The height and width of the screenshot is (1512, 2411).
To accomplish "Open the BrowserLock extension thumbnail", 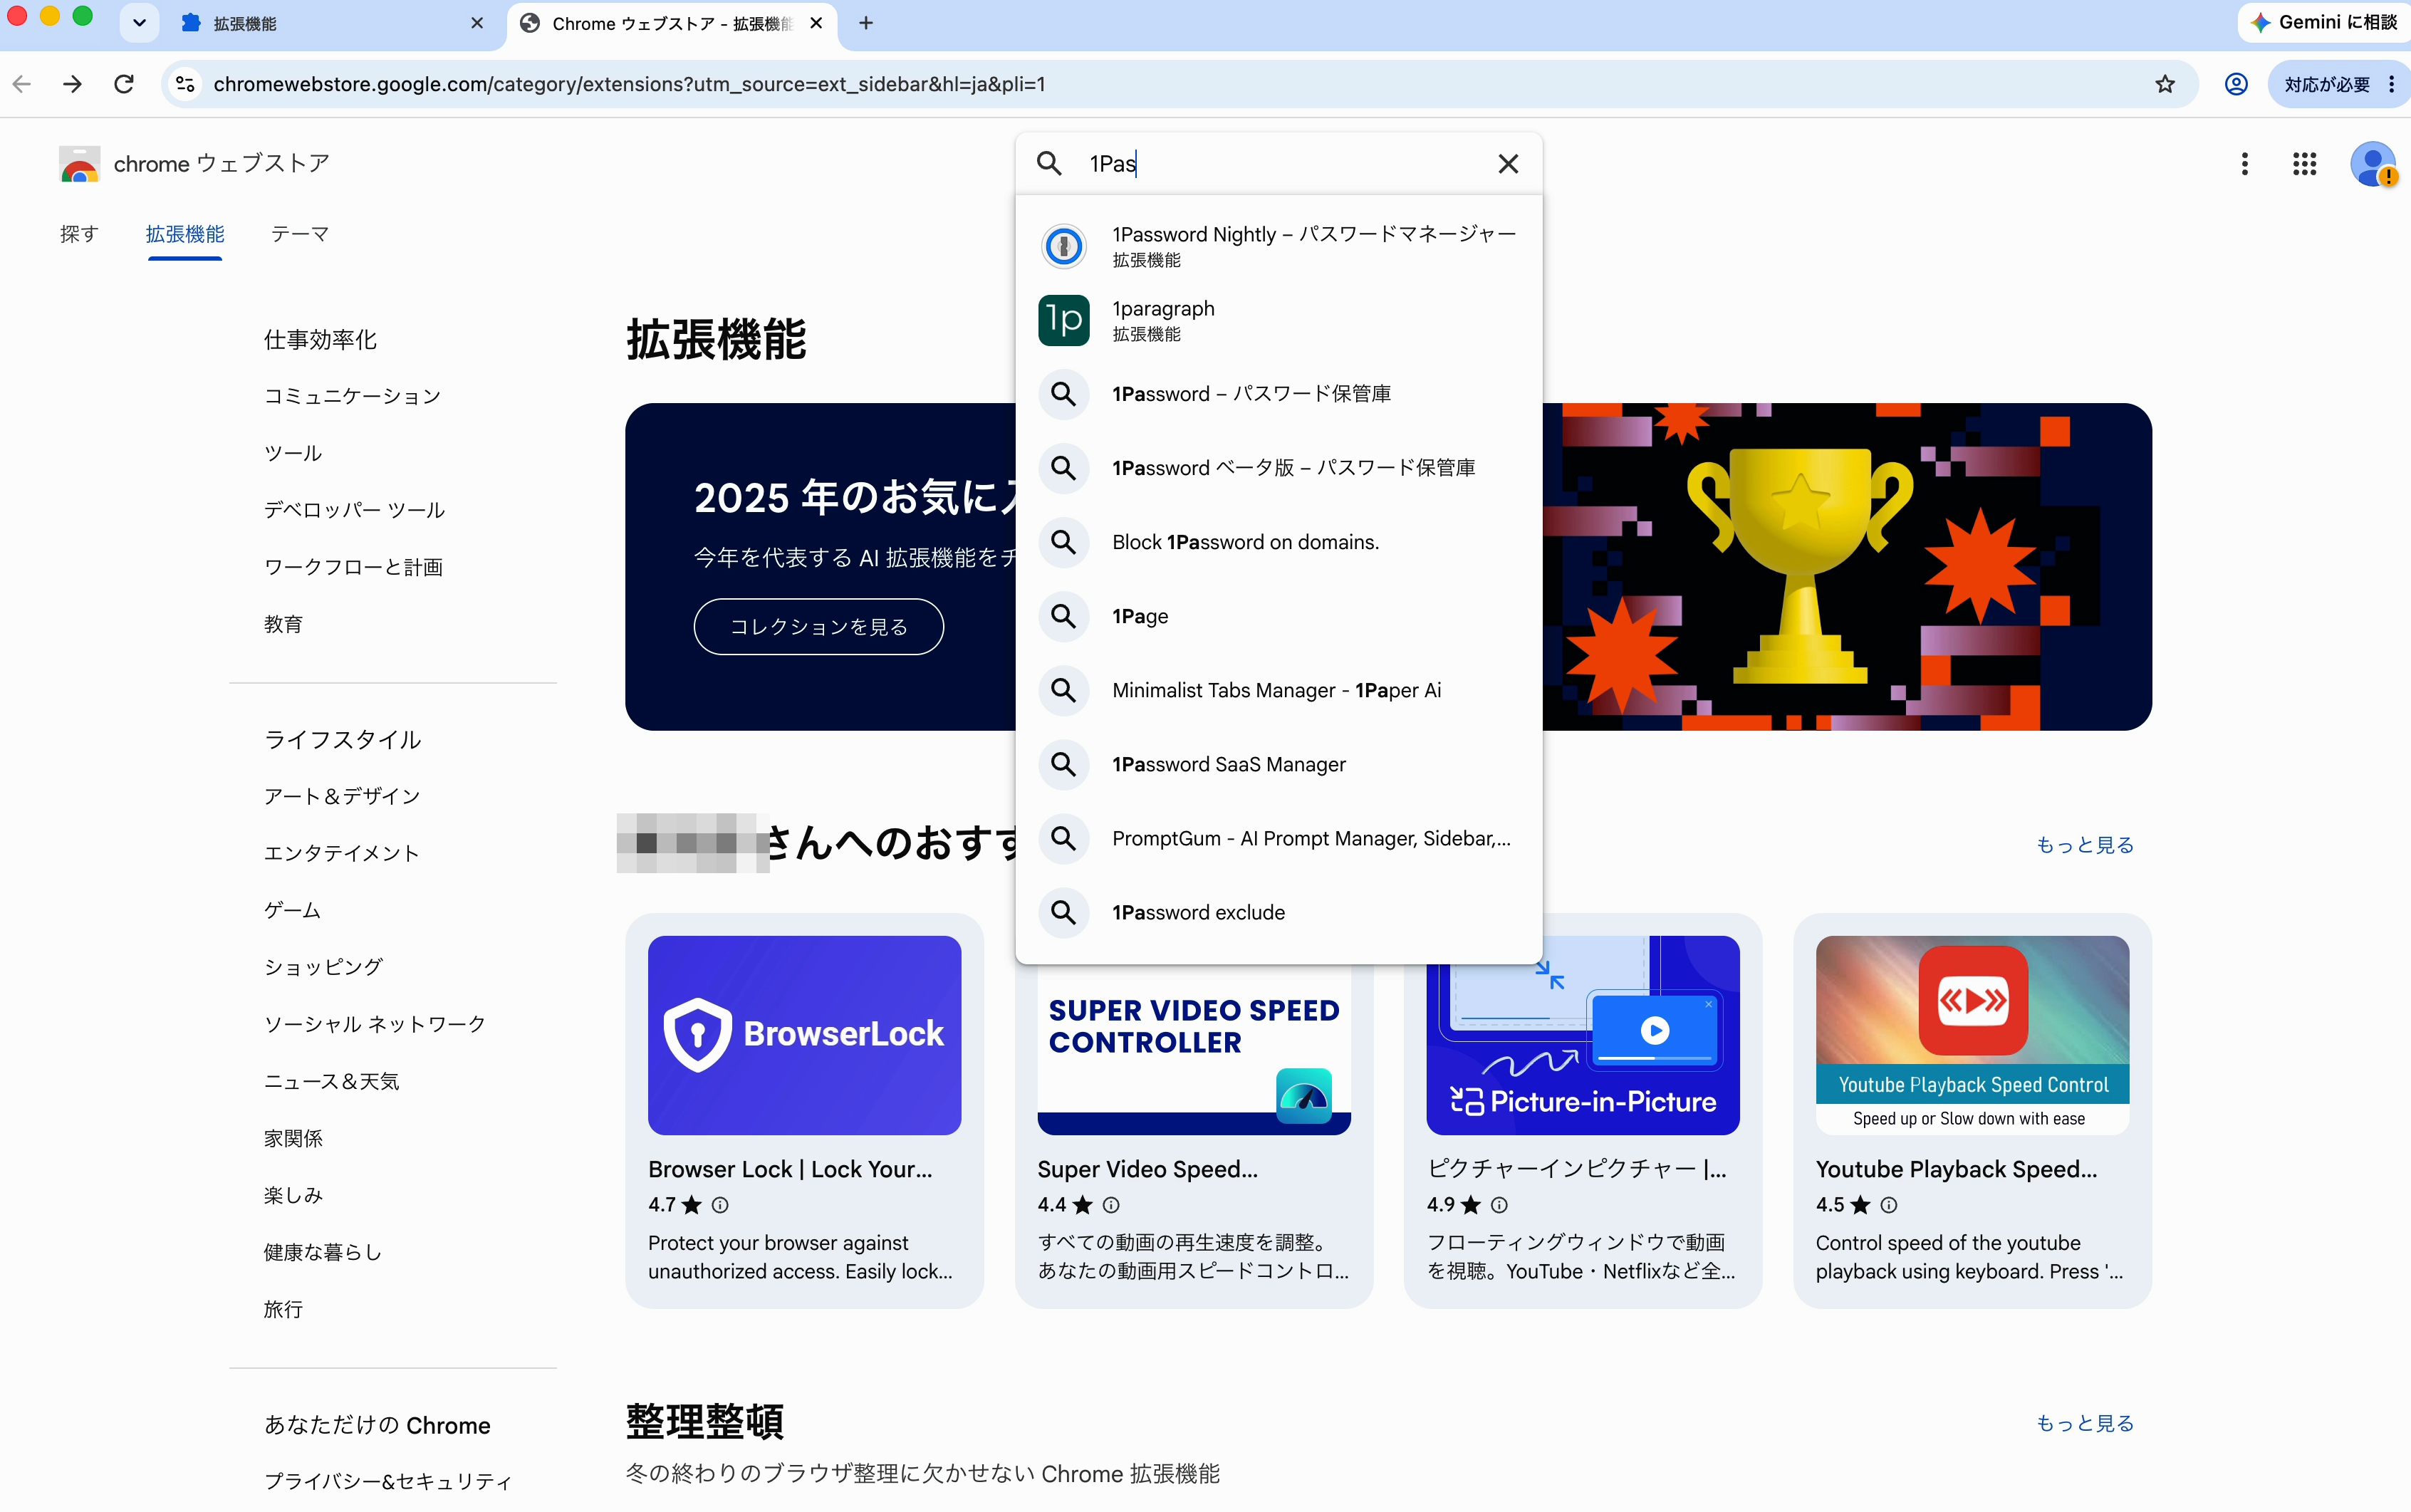I will tap(804, 1035).
